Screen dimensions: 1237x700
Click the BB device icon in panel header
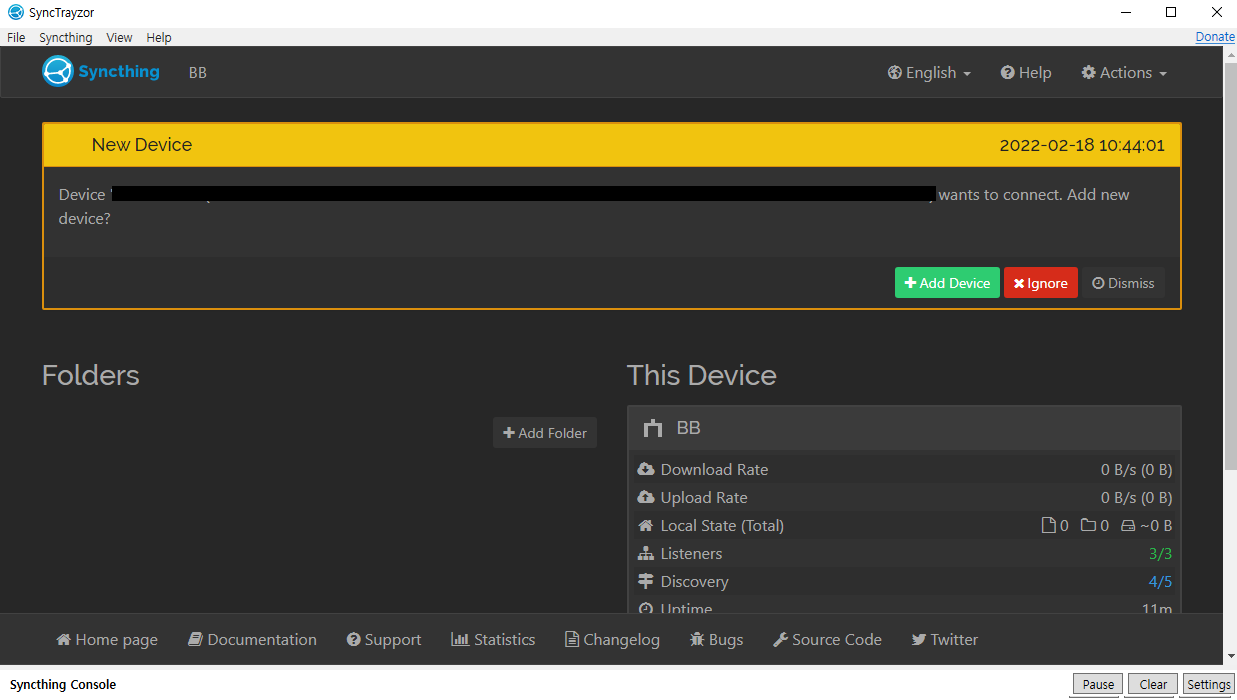coord(654,428)
